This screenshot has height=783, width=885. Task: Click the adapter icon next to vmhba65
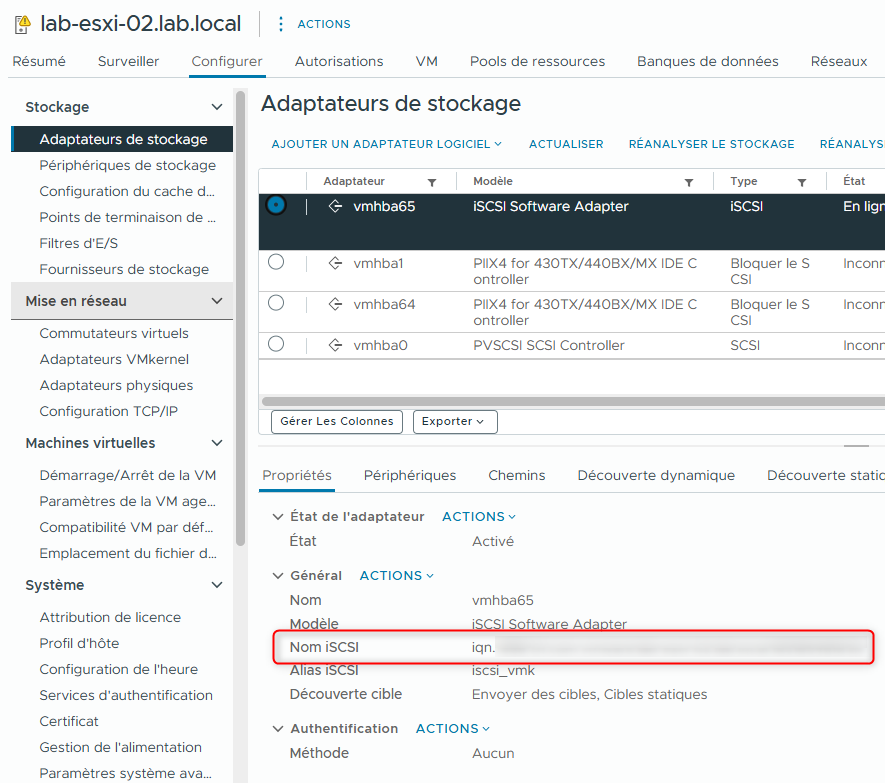[335, 205]
